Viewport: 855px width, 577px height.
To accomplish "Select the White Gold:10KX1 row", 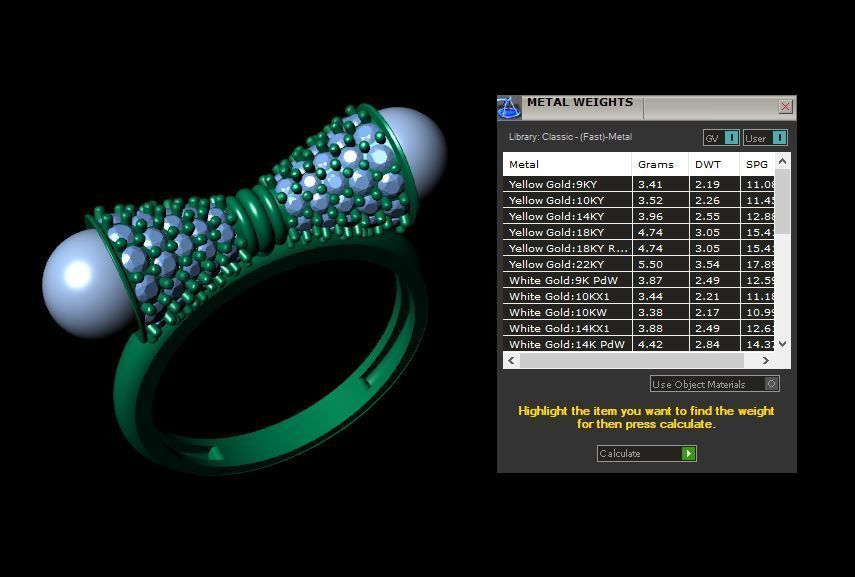I will pyautogui.click(x=639, y=296).
